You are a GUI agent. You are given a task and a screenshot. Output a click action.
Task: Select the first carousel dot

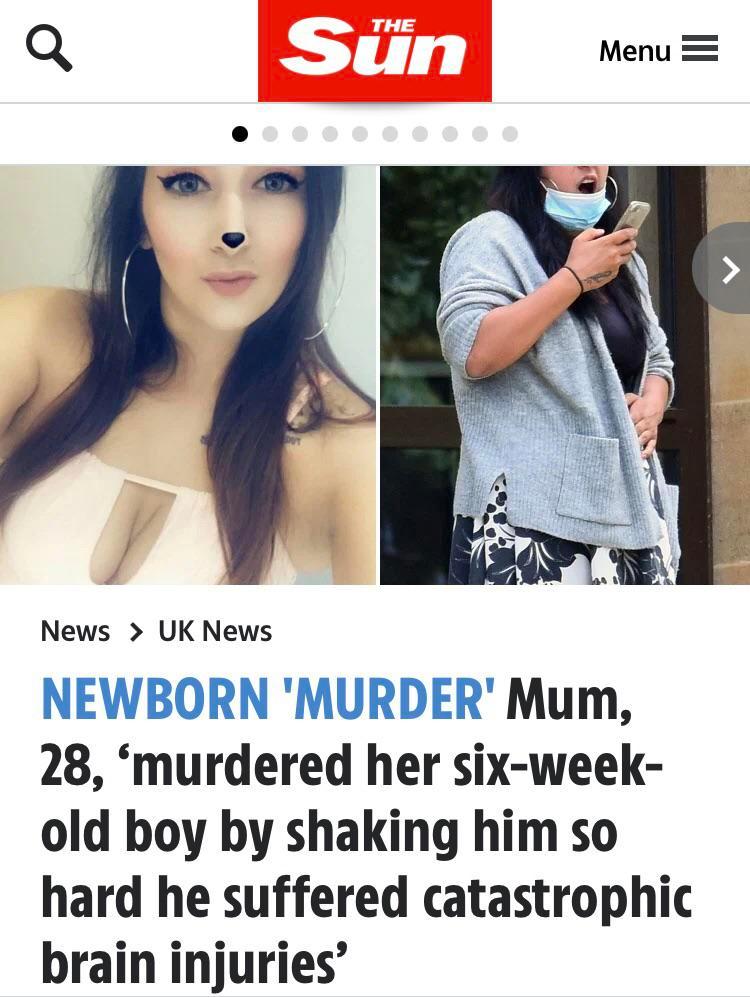pos(240,134)
